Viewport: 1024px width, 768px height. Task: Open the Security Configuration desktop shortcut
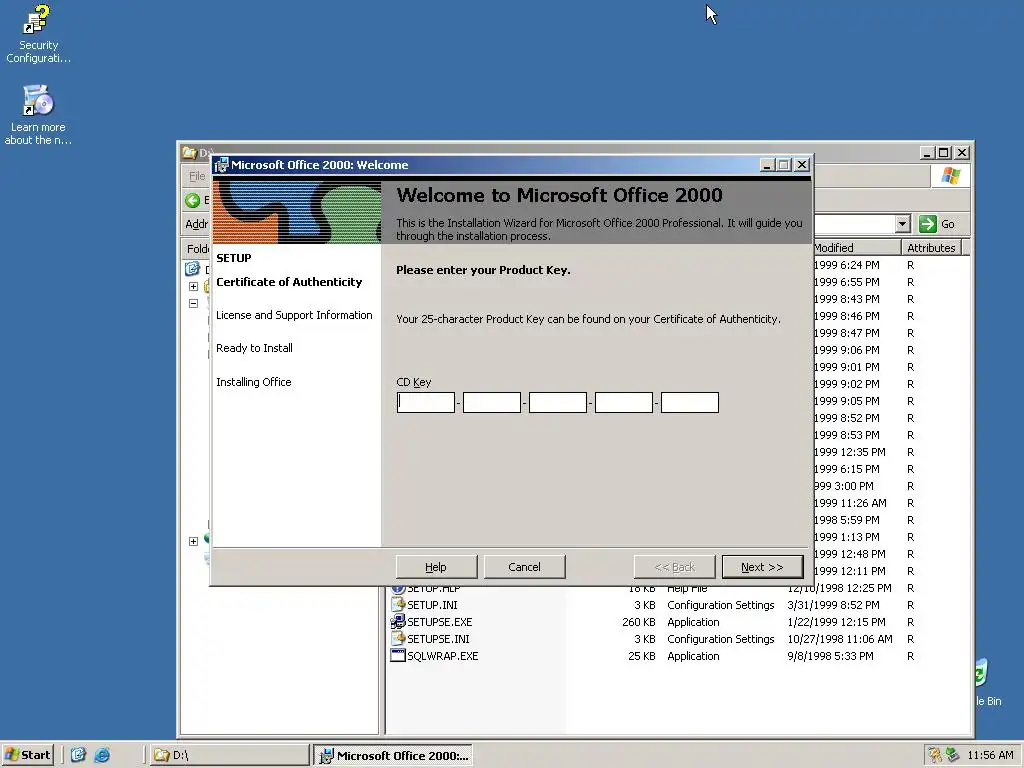click(38, 34)
